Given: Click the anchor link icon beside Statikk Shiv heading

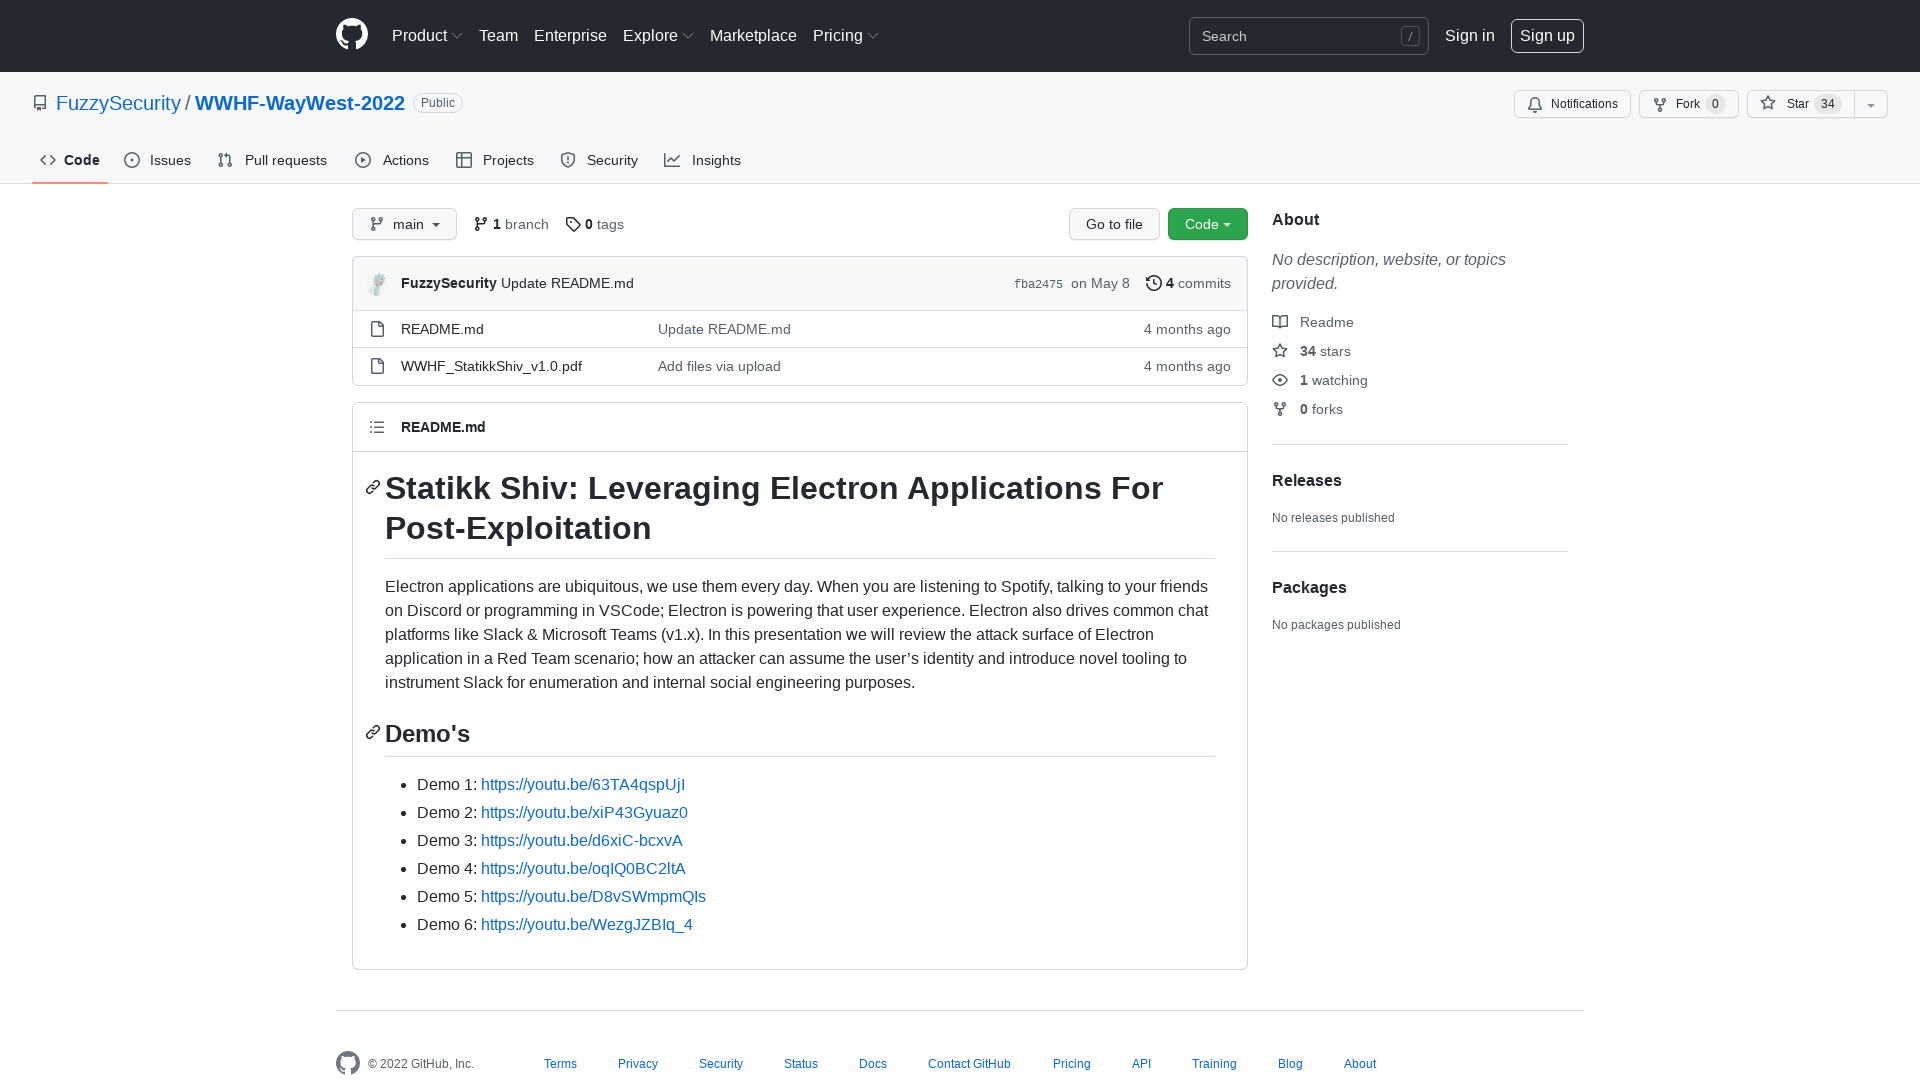Looking at the screenshot, I should (373, 487).
